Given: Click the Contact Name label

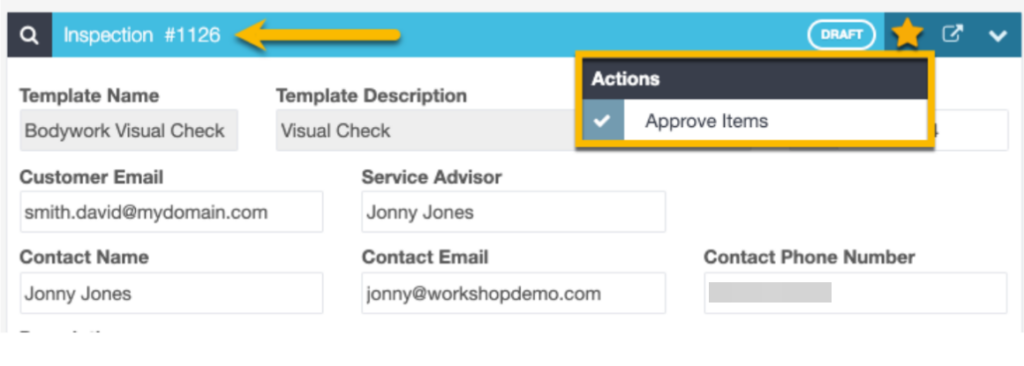Looking at the screenshot, I should pyautogui.click(x=84, y=258).
